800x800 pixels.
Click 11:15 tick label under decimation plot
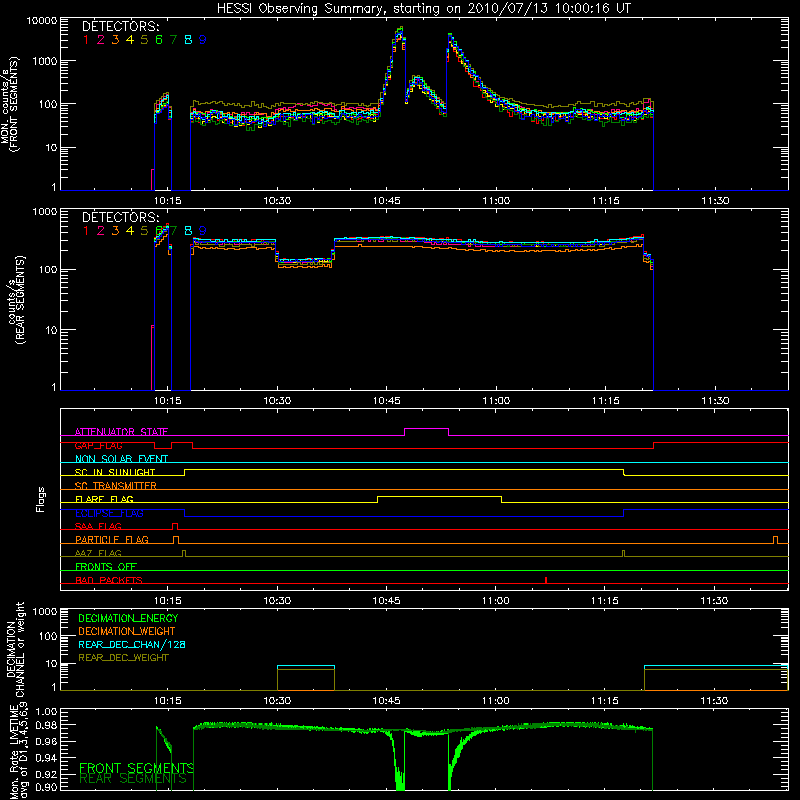point(605,701)
